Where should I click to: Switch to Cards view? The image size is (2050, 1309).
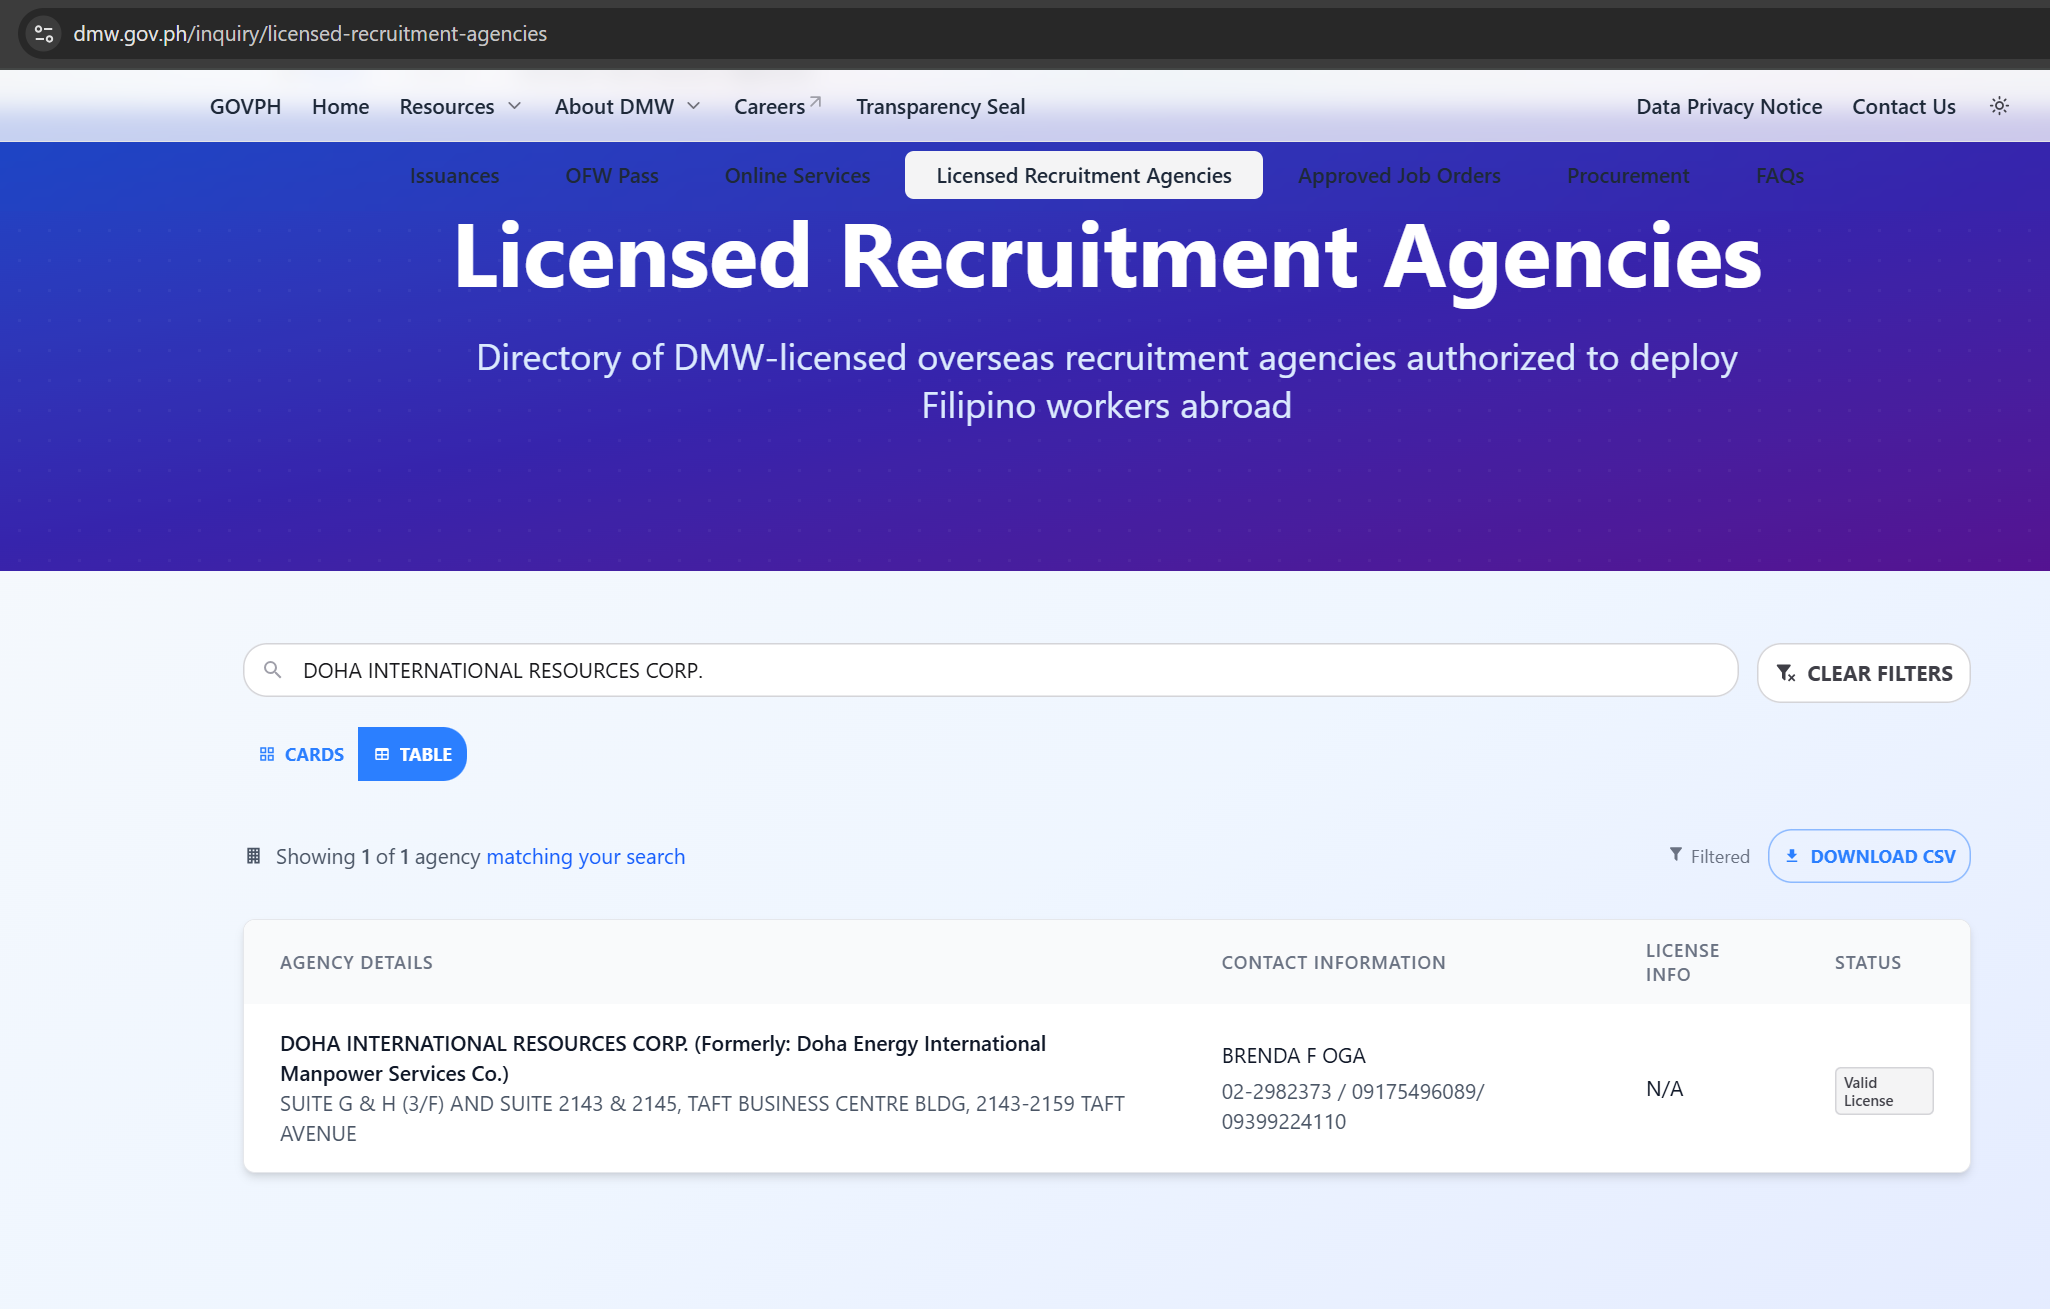click(301, 754)
